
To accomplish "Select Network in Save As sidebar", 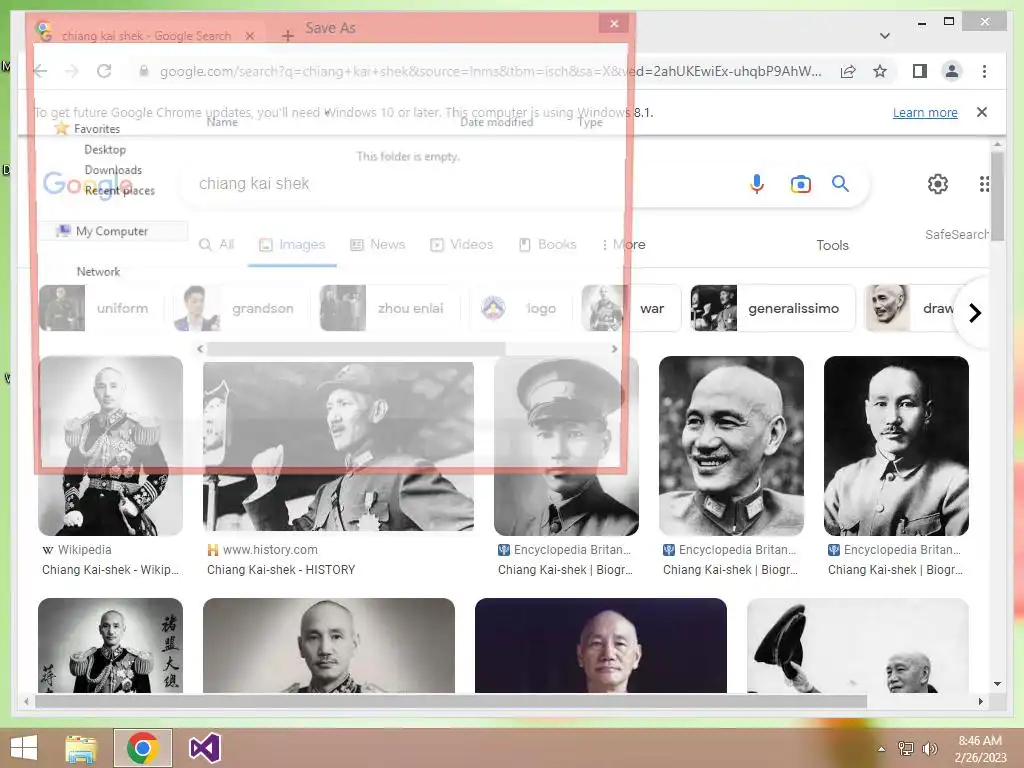I will 98,272.
